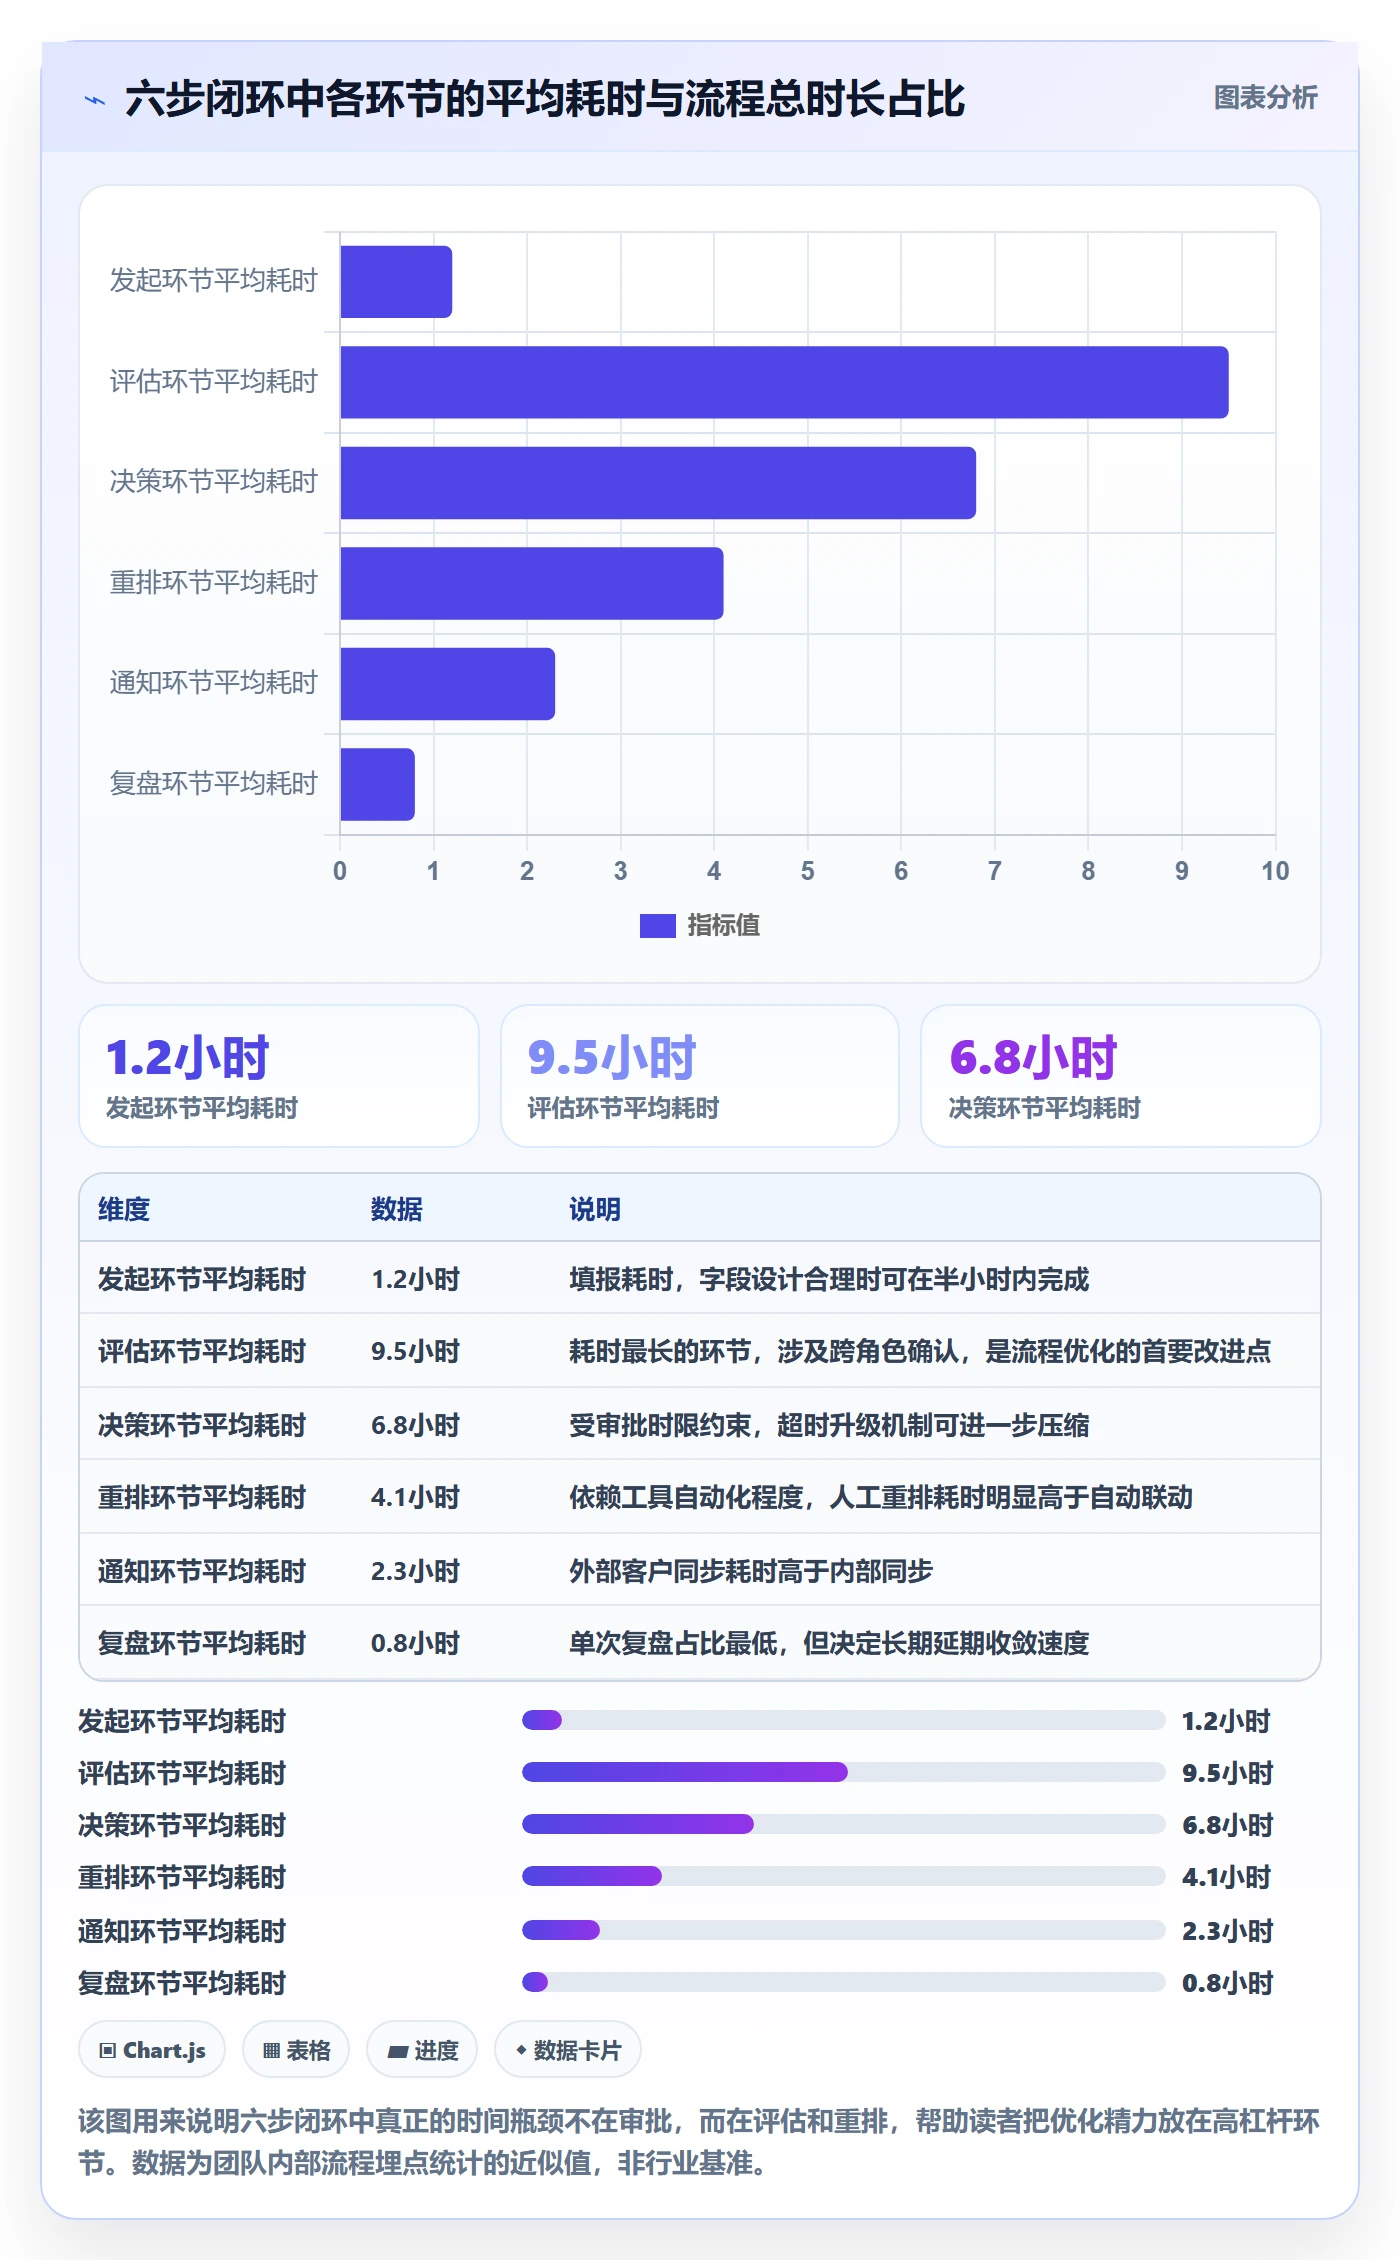Select the Chart.js tag chip
This screenshot has height=2260, width=1400.
(152, 2050)
